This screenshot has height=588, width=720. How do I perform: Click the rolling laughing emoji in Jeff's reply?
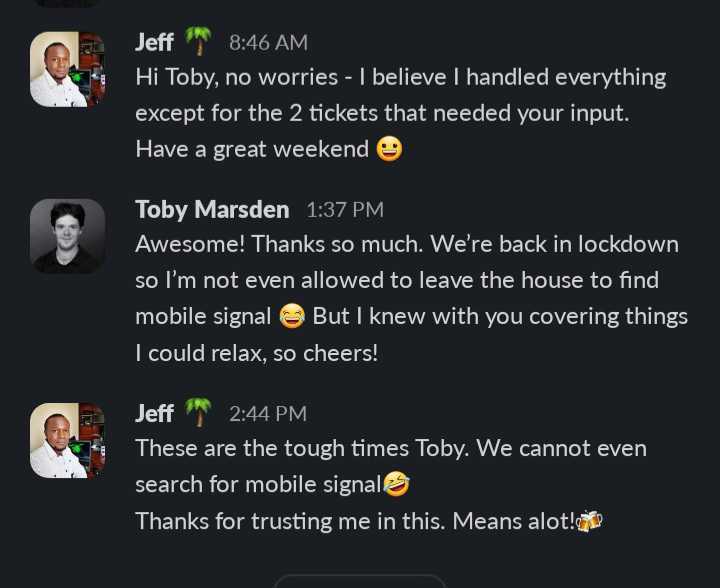coord(396,484)
